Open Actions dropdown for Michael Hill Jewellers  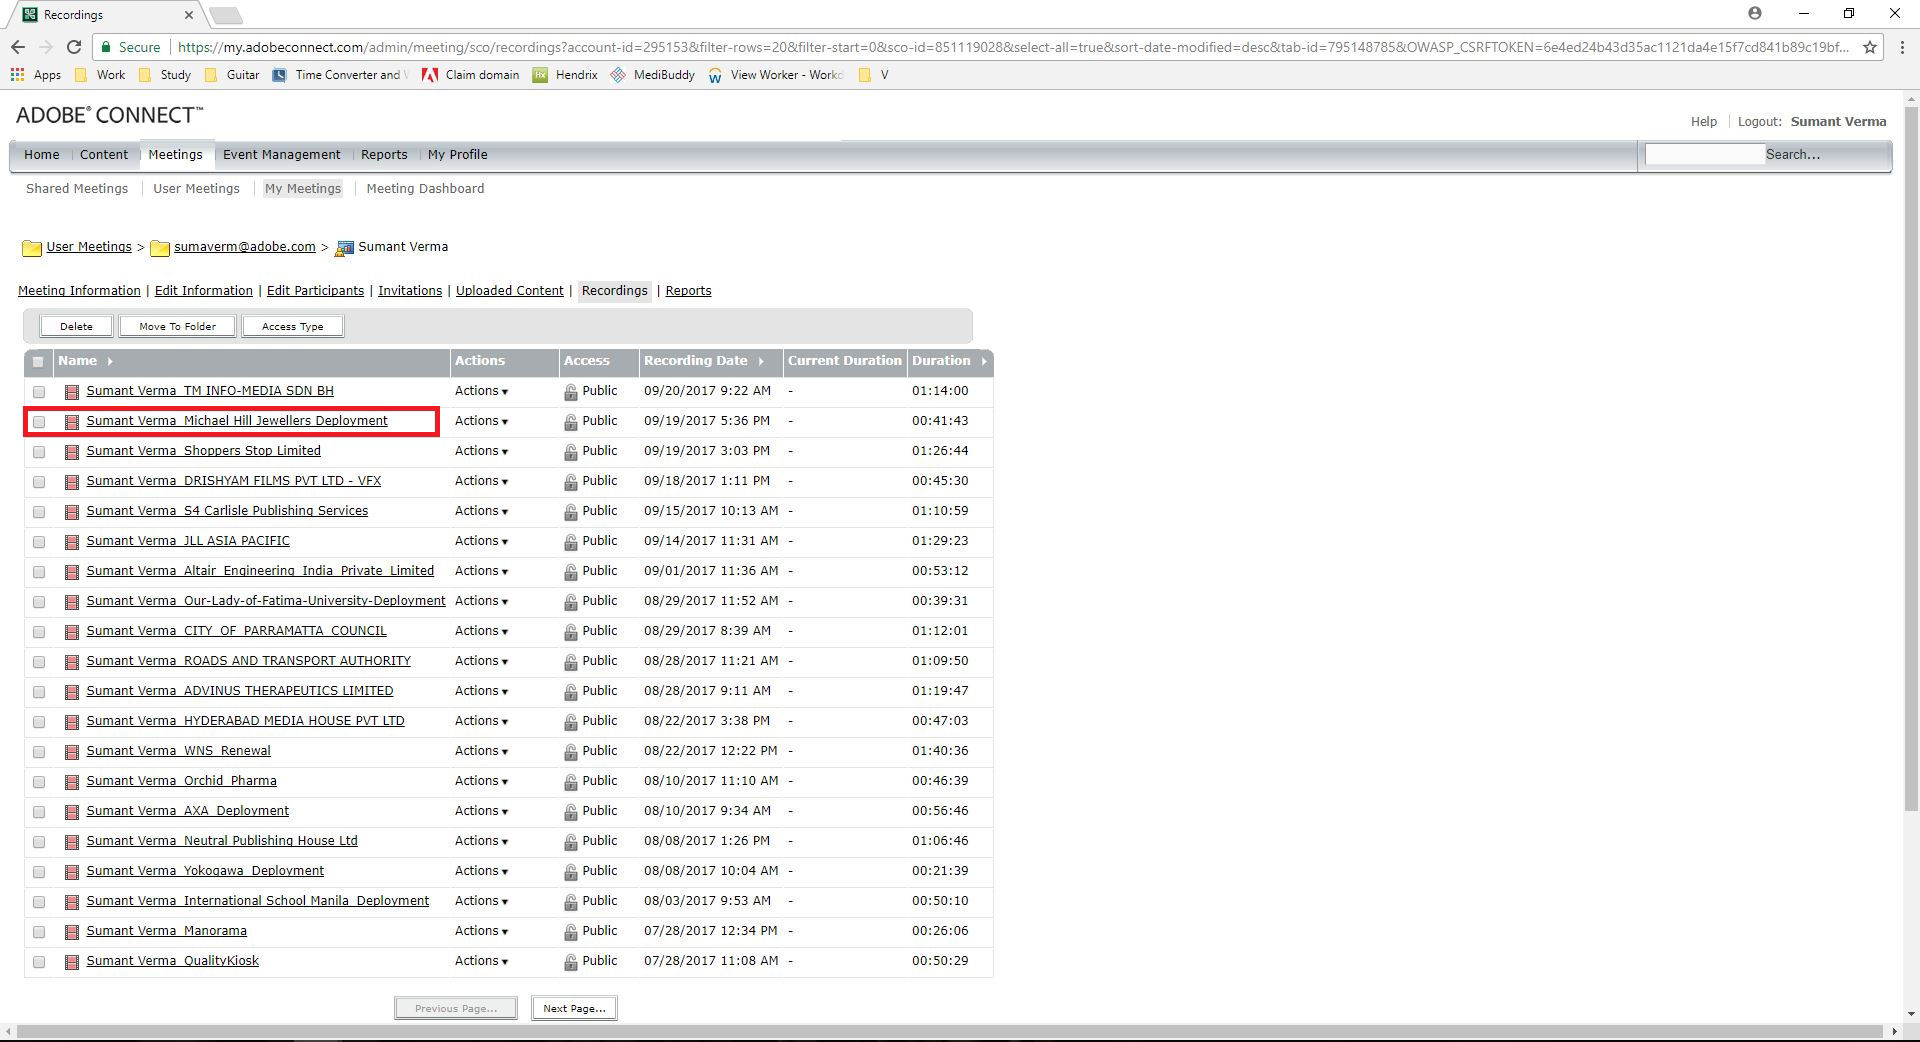481,421
